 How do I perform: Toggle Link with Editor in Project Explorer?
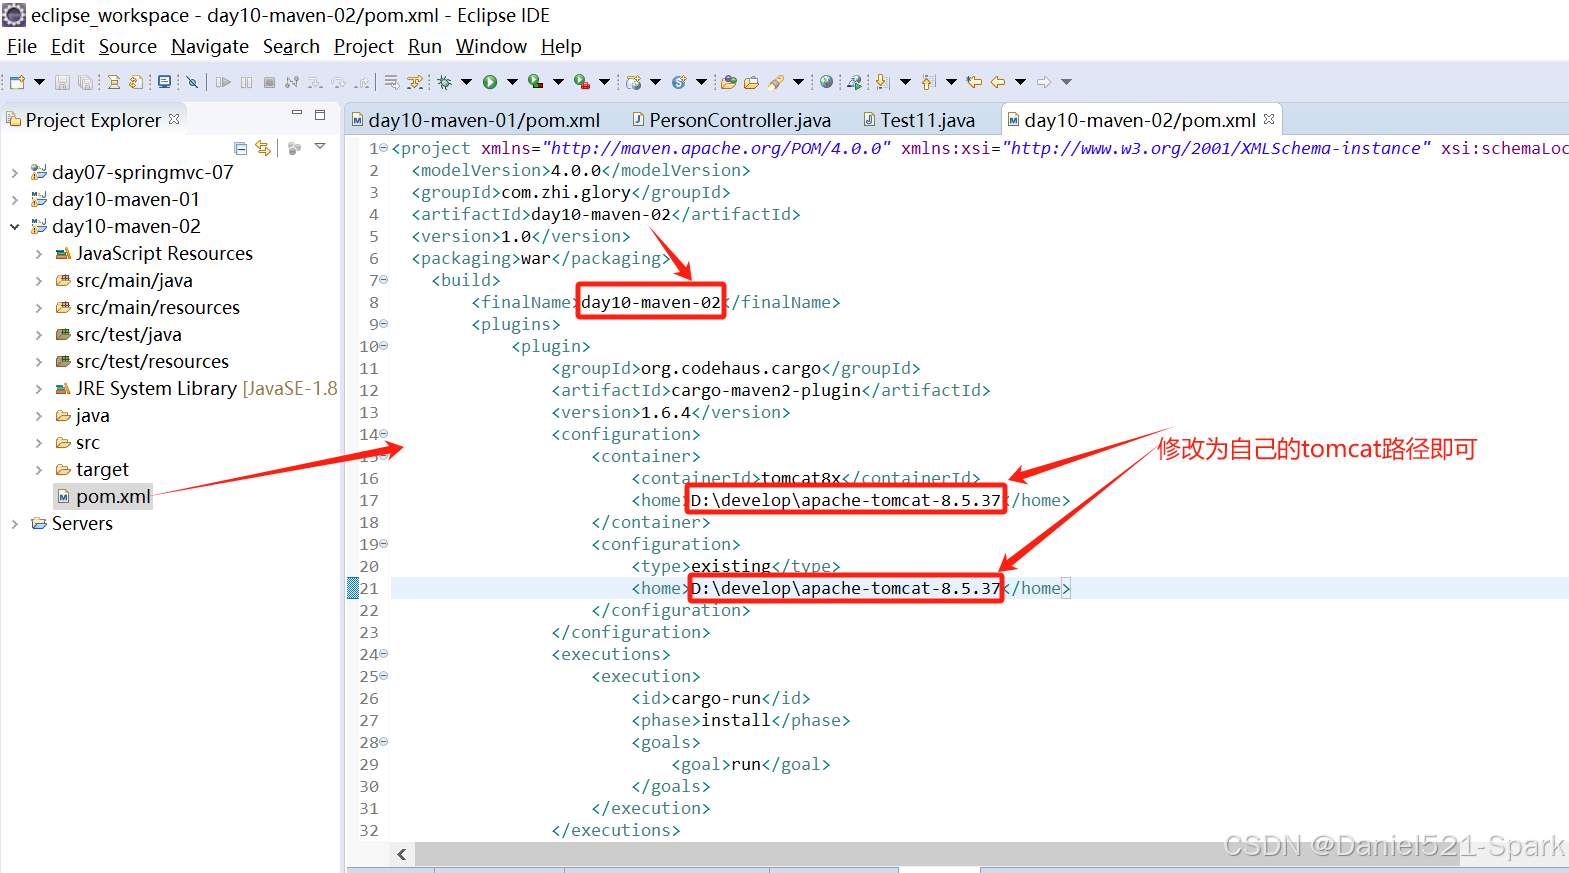pyautogui.click(x=263, y=148)
